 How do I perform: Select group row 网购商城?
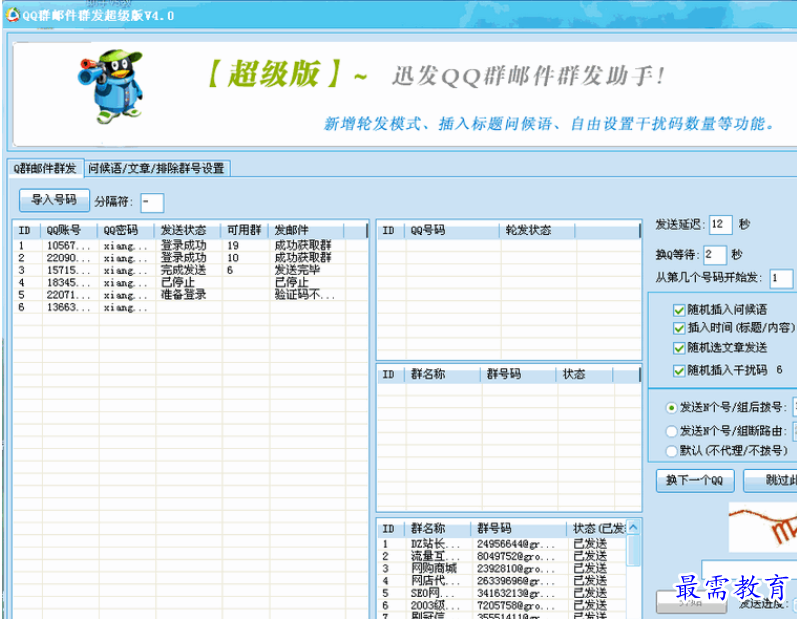(502, 568)
